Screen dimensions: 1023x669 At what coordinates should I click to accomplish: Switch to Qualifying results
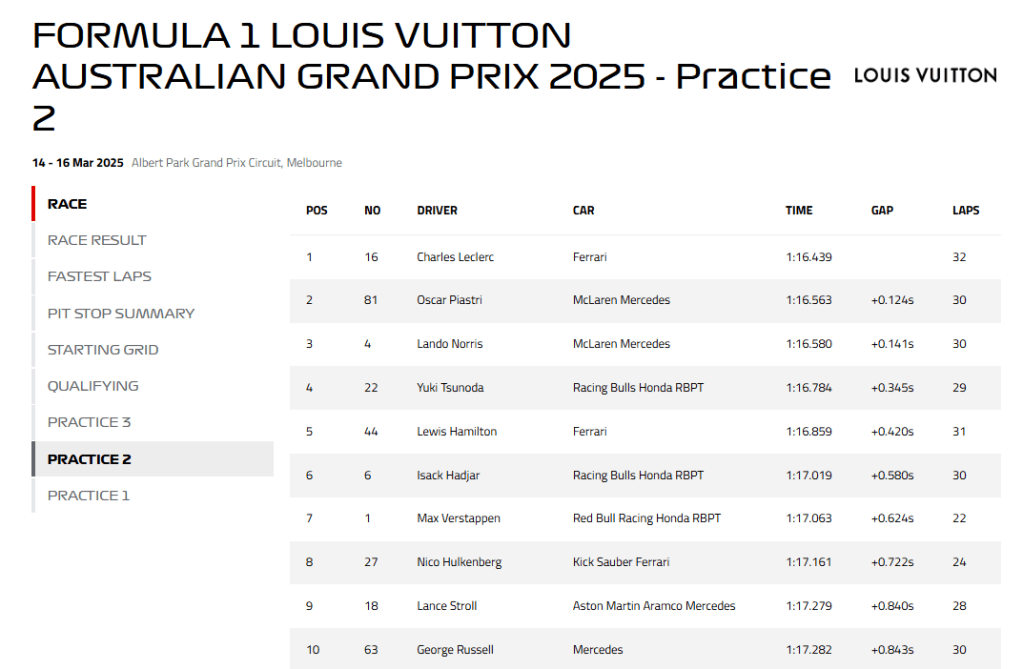(x=93, y=386)
